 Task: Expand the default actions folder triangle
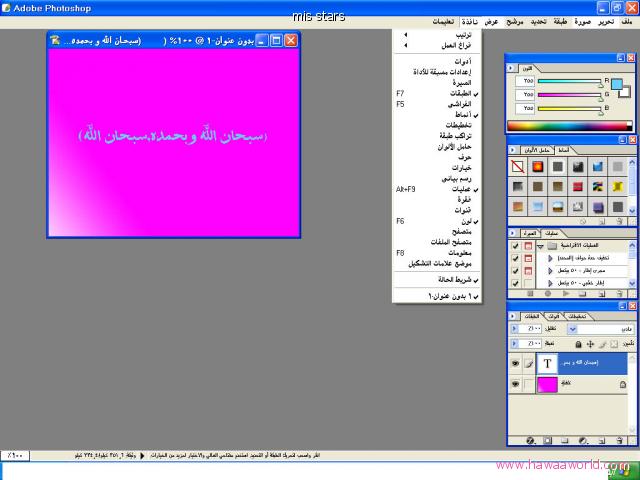point(540,245)
